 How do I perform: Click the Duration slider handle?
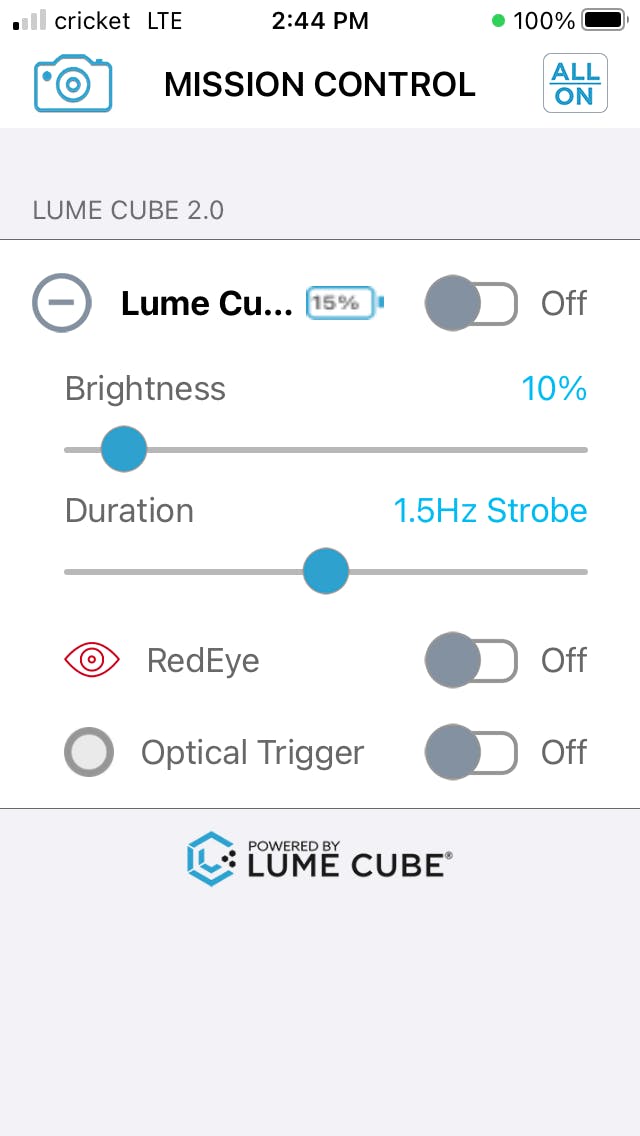[325, 571]
